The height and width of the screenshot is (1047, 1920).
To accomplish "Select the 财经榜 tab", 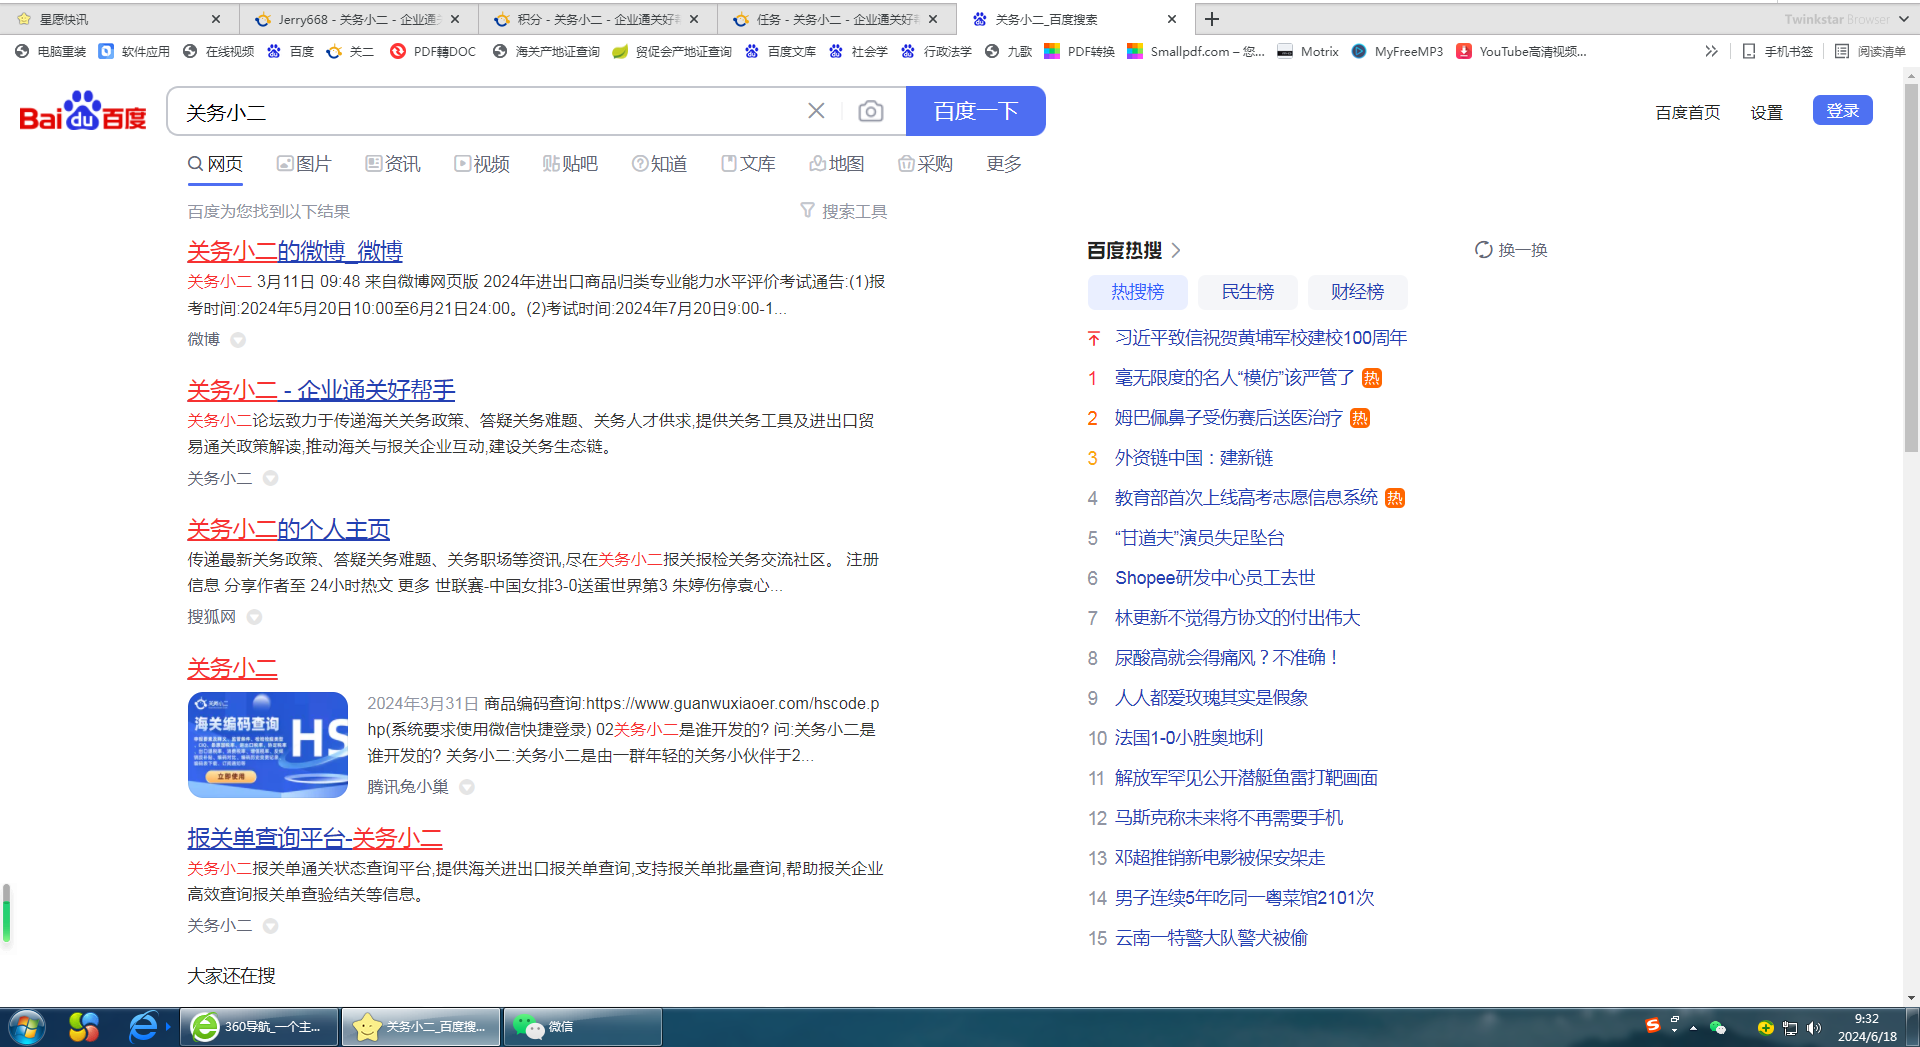I will 1357,292.
